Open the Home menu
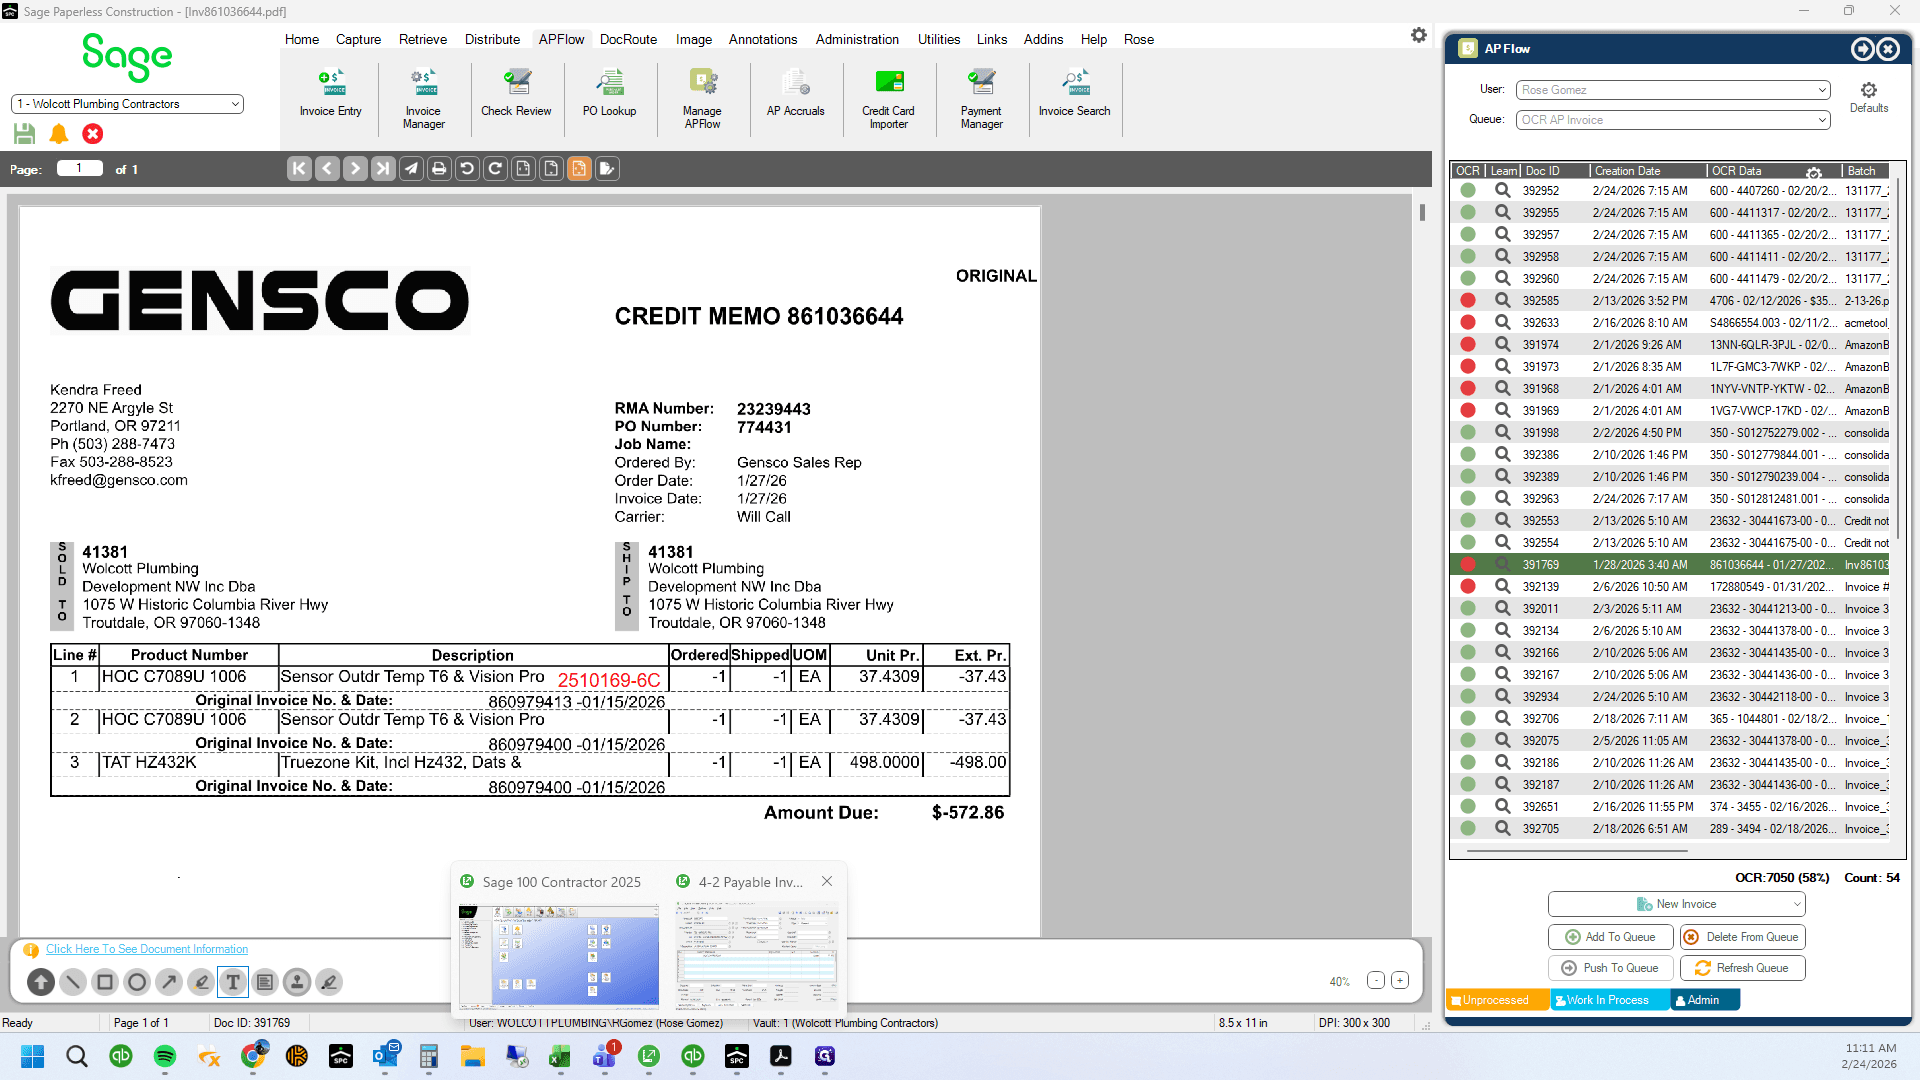This screenshot has height=1080, width=1920. (302, 39)
